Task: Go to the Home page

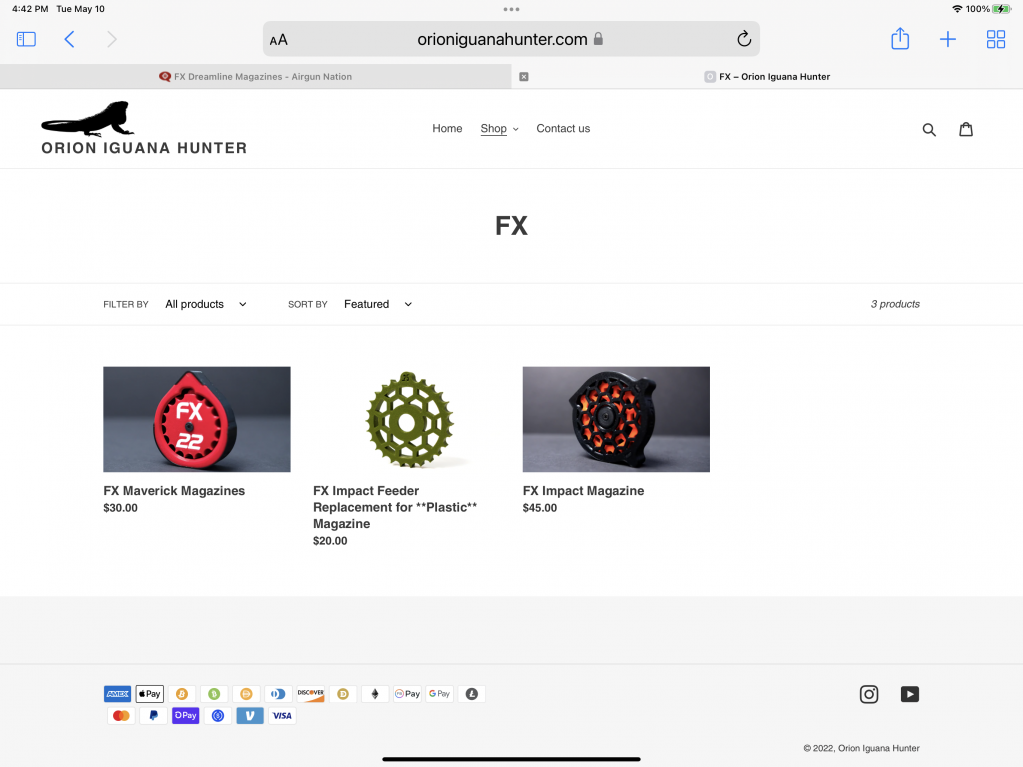Action: coord(447,128)
